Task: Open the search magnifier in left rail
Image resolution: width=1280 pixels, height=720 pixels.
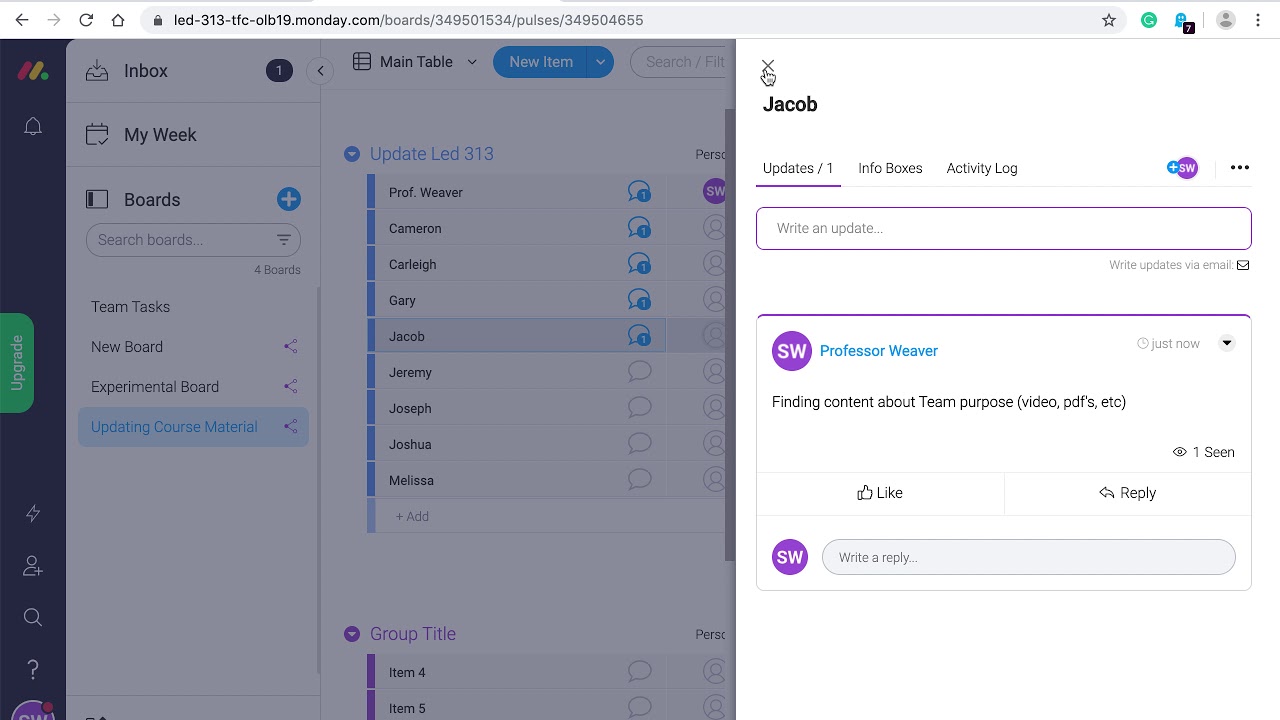Action: [x=33, y=617]
